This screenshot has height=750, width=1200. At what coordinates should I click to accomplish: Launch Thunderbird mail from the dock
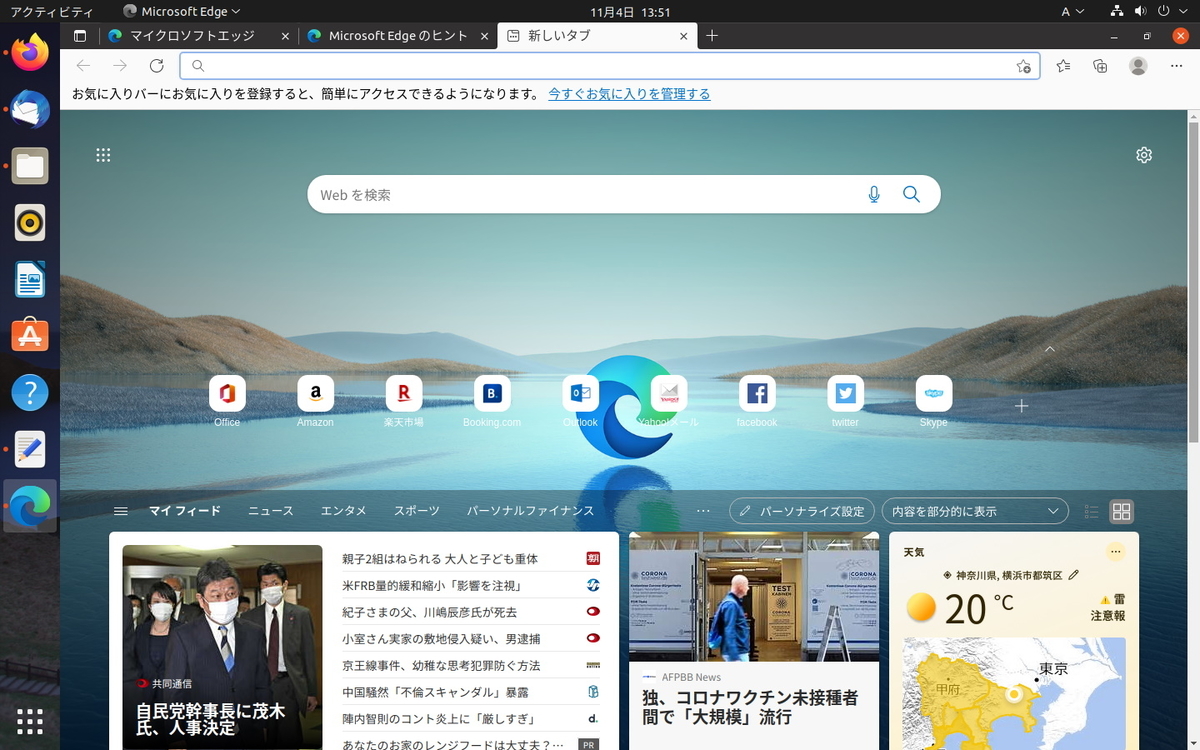tap(30, 110)
